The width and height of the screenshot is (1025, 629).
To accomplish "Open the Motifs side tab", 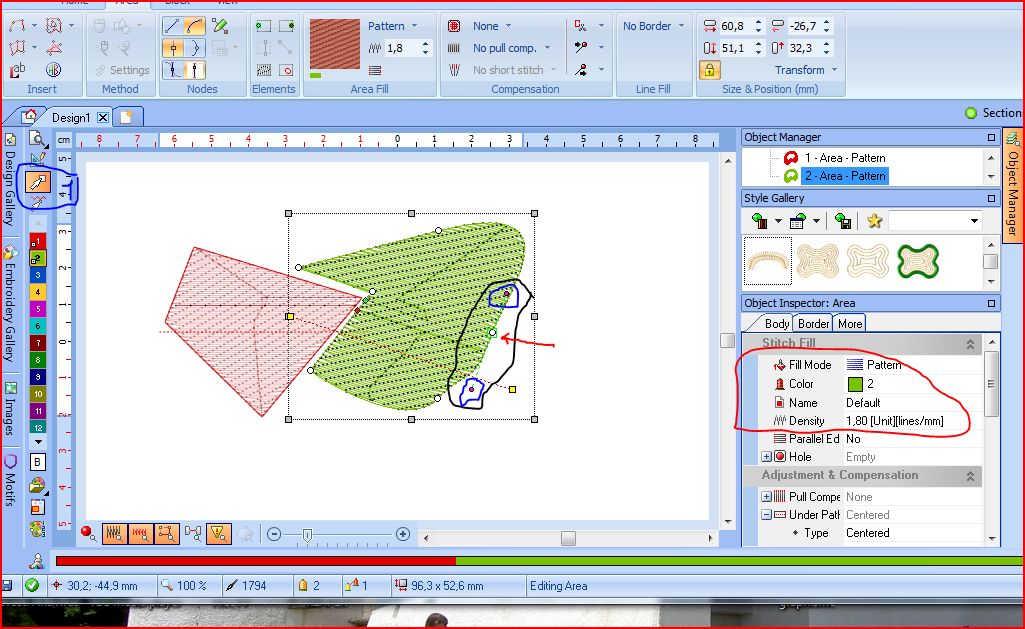I will [x=10, y=482].
